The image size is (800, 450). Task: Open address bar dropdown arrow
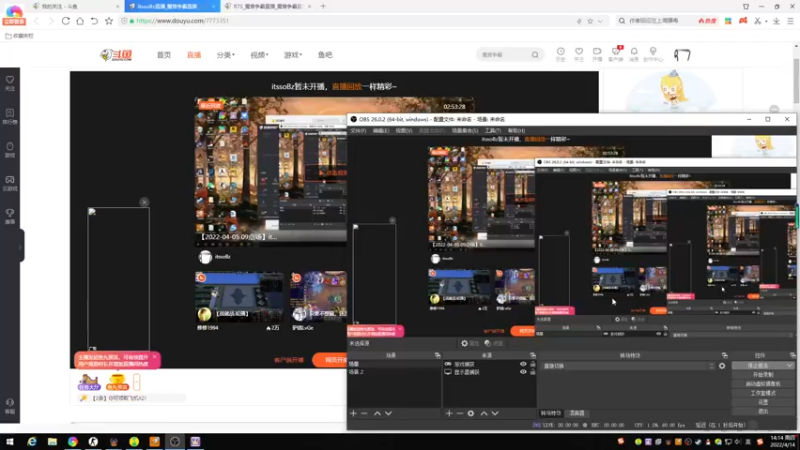[x=600, y=21]
